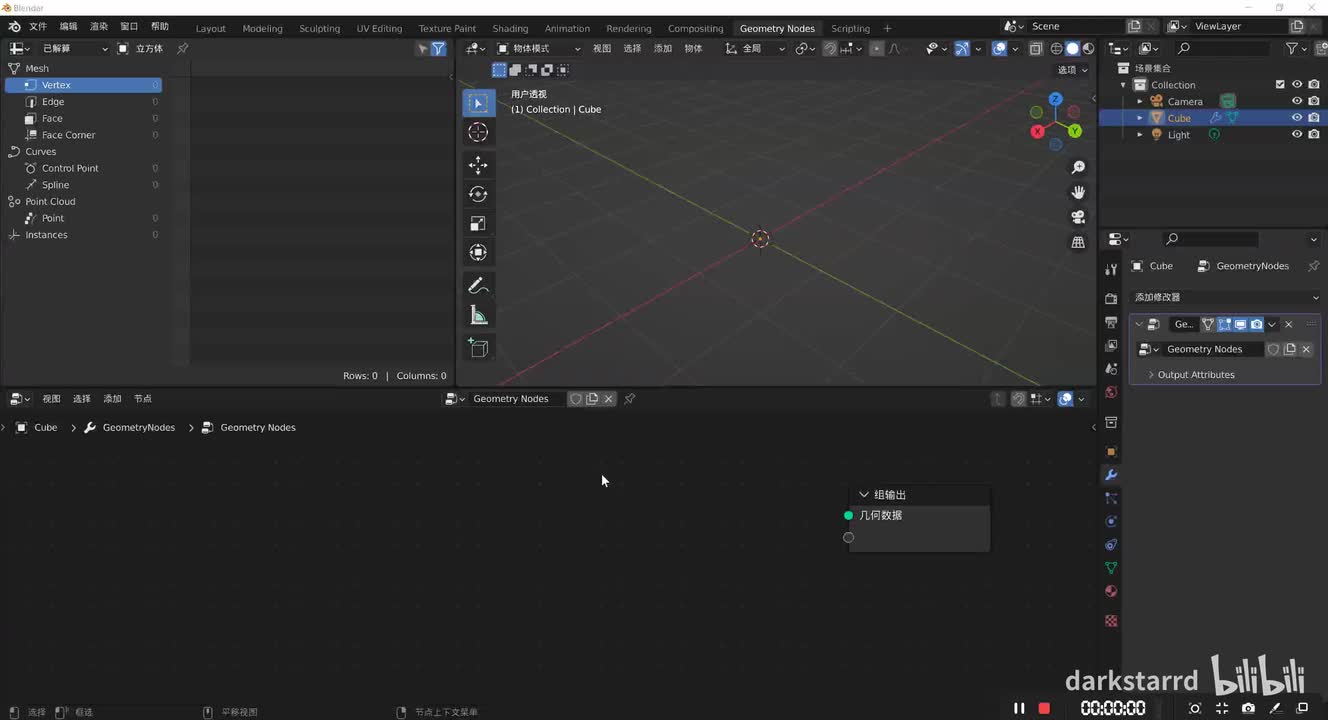Click the Z axis on navigation gizmo
This screenshot has width=1328, height=720.
1055,99
